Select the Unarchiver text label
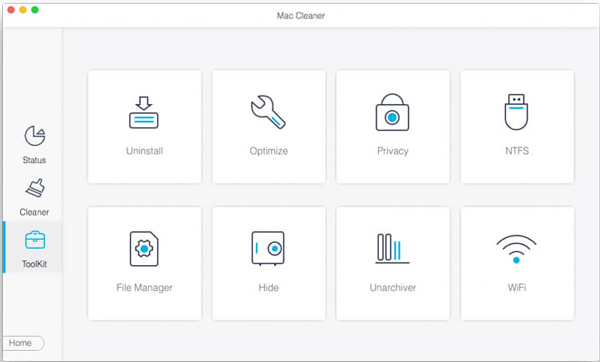The height and width of the screenshot is (362, 600). 393,288
